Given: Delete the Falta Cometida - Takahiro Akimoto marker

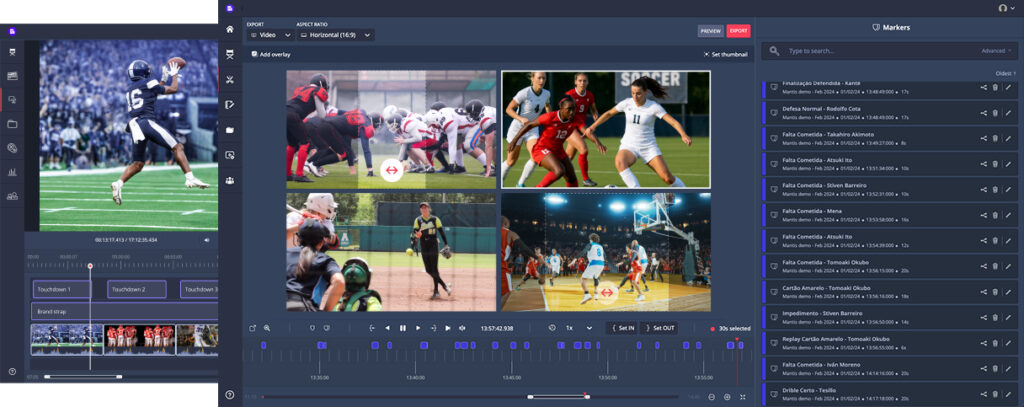Looking at the screenshot, I should click(x=995, y=137).
